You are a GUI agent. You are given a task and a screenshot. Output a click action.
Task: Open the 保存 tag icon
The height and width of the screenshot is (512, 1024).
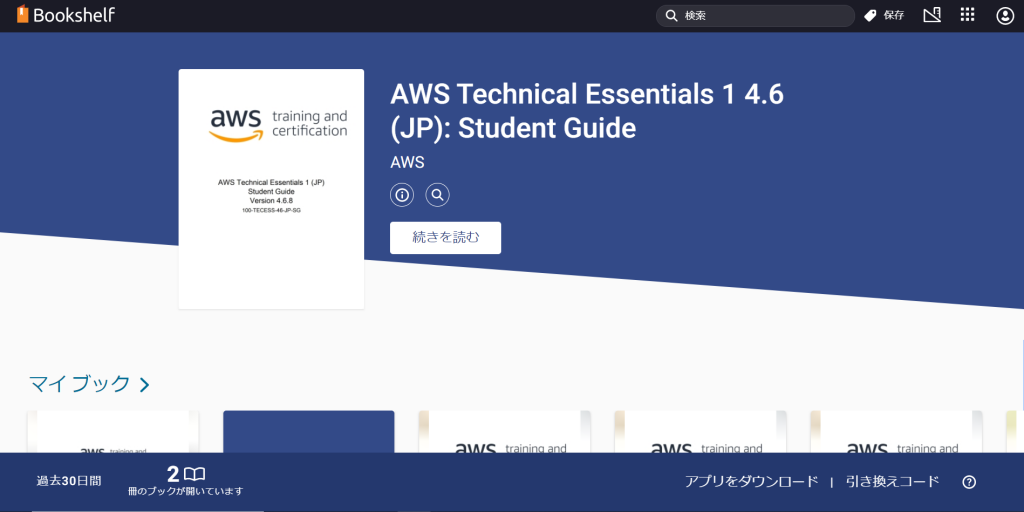click(870, 16)
